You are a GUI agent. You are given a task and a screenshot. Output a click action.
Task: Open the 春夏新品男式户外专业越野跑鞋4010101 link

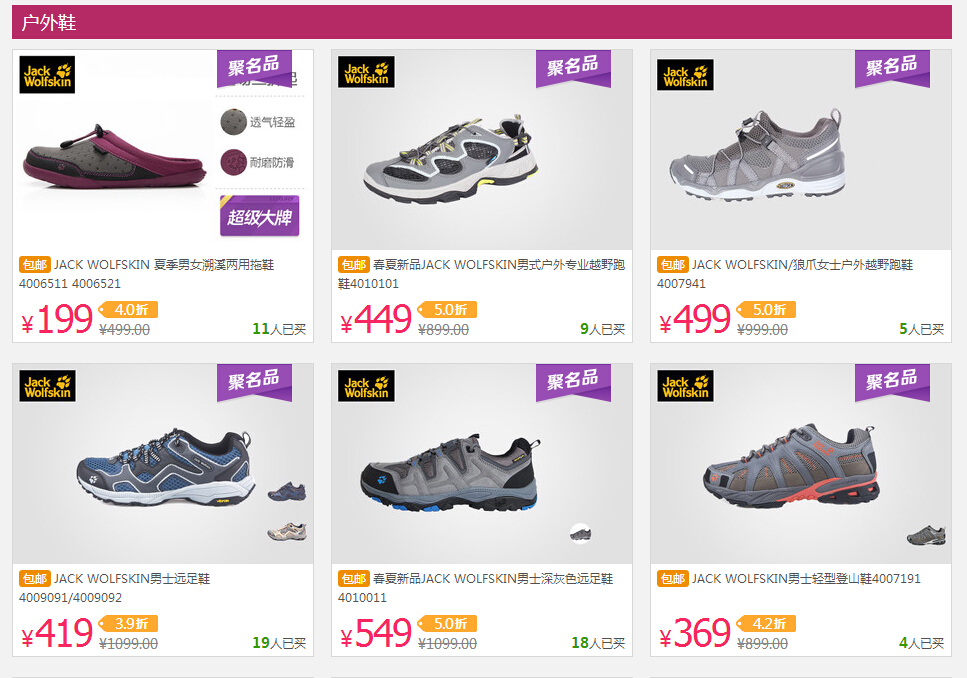tap(482, 274)
